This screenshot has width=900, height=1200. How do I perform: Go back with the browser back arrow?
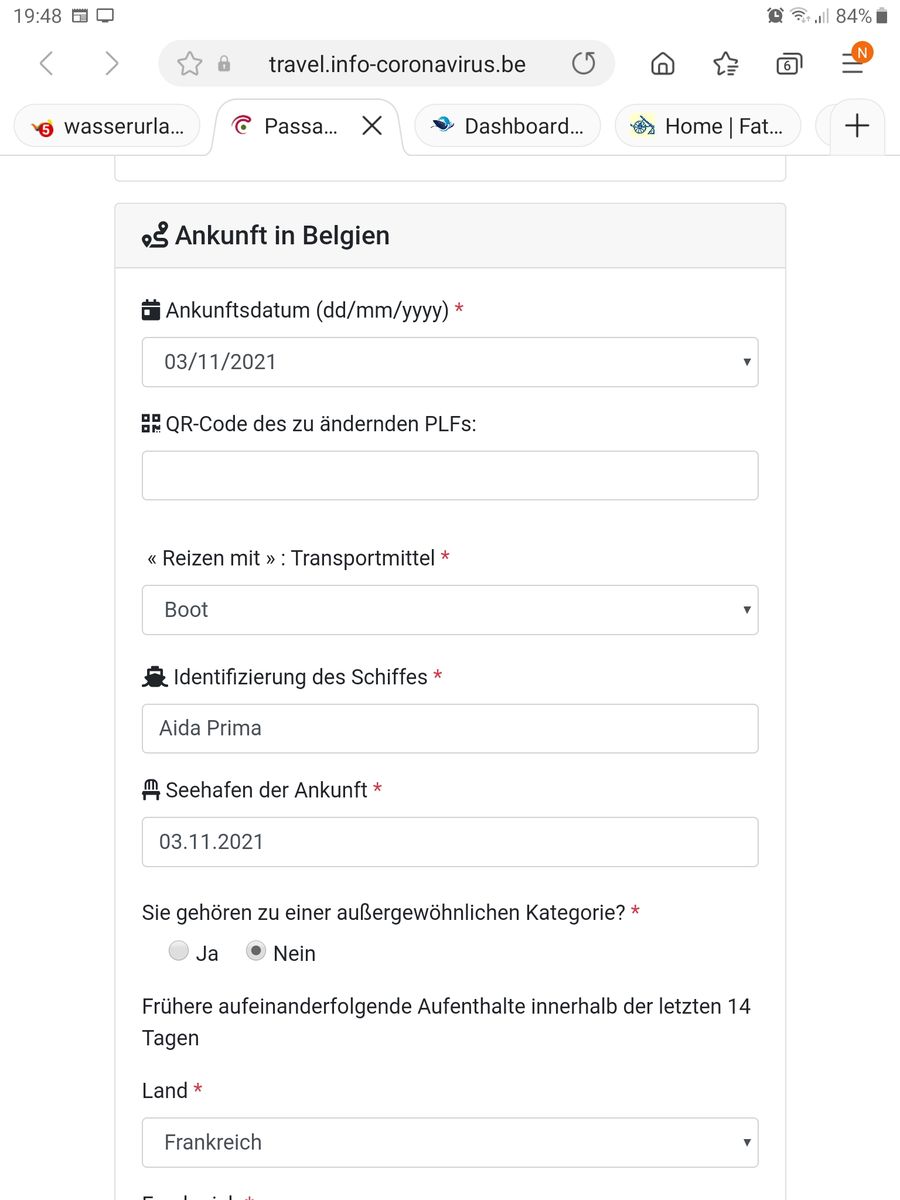coord(46,64)
